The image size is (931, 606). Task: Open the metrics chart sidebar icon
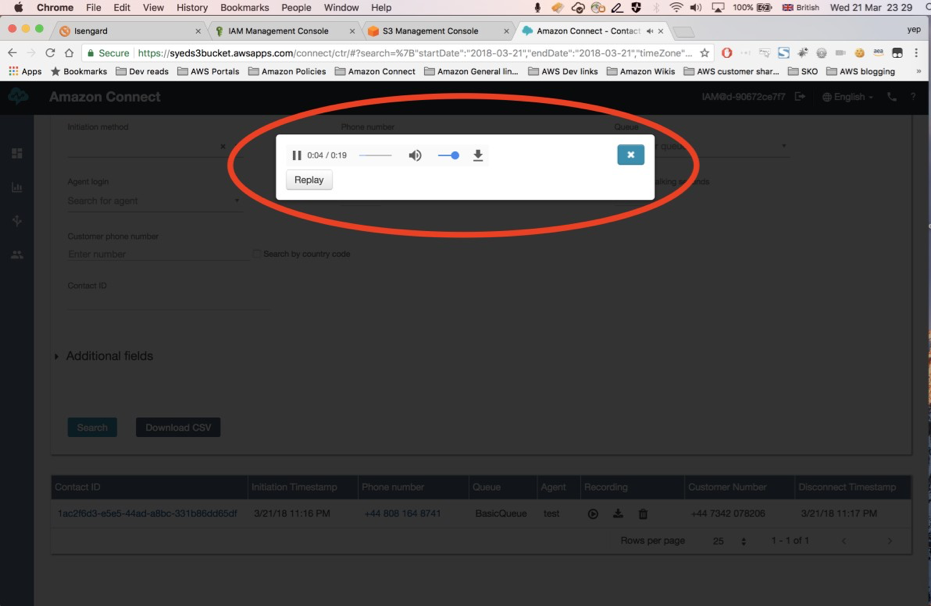(17, 188)
